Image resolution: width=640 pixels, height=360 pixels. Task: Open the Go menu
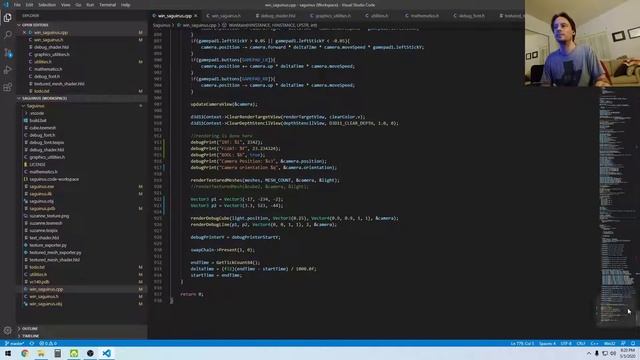(78, 5)
